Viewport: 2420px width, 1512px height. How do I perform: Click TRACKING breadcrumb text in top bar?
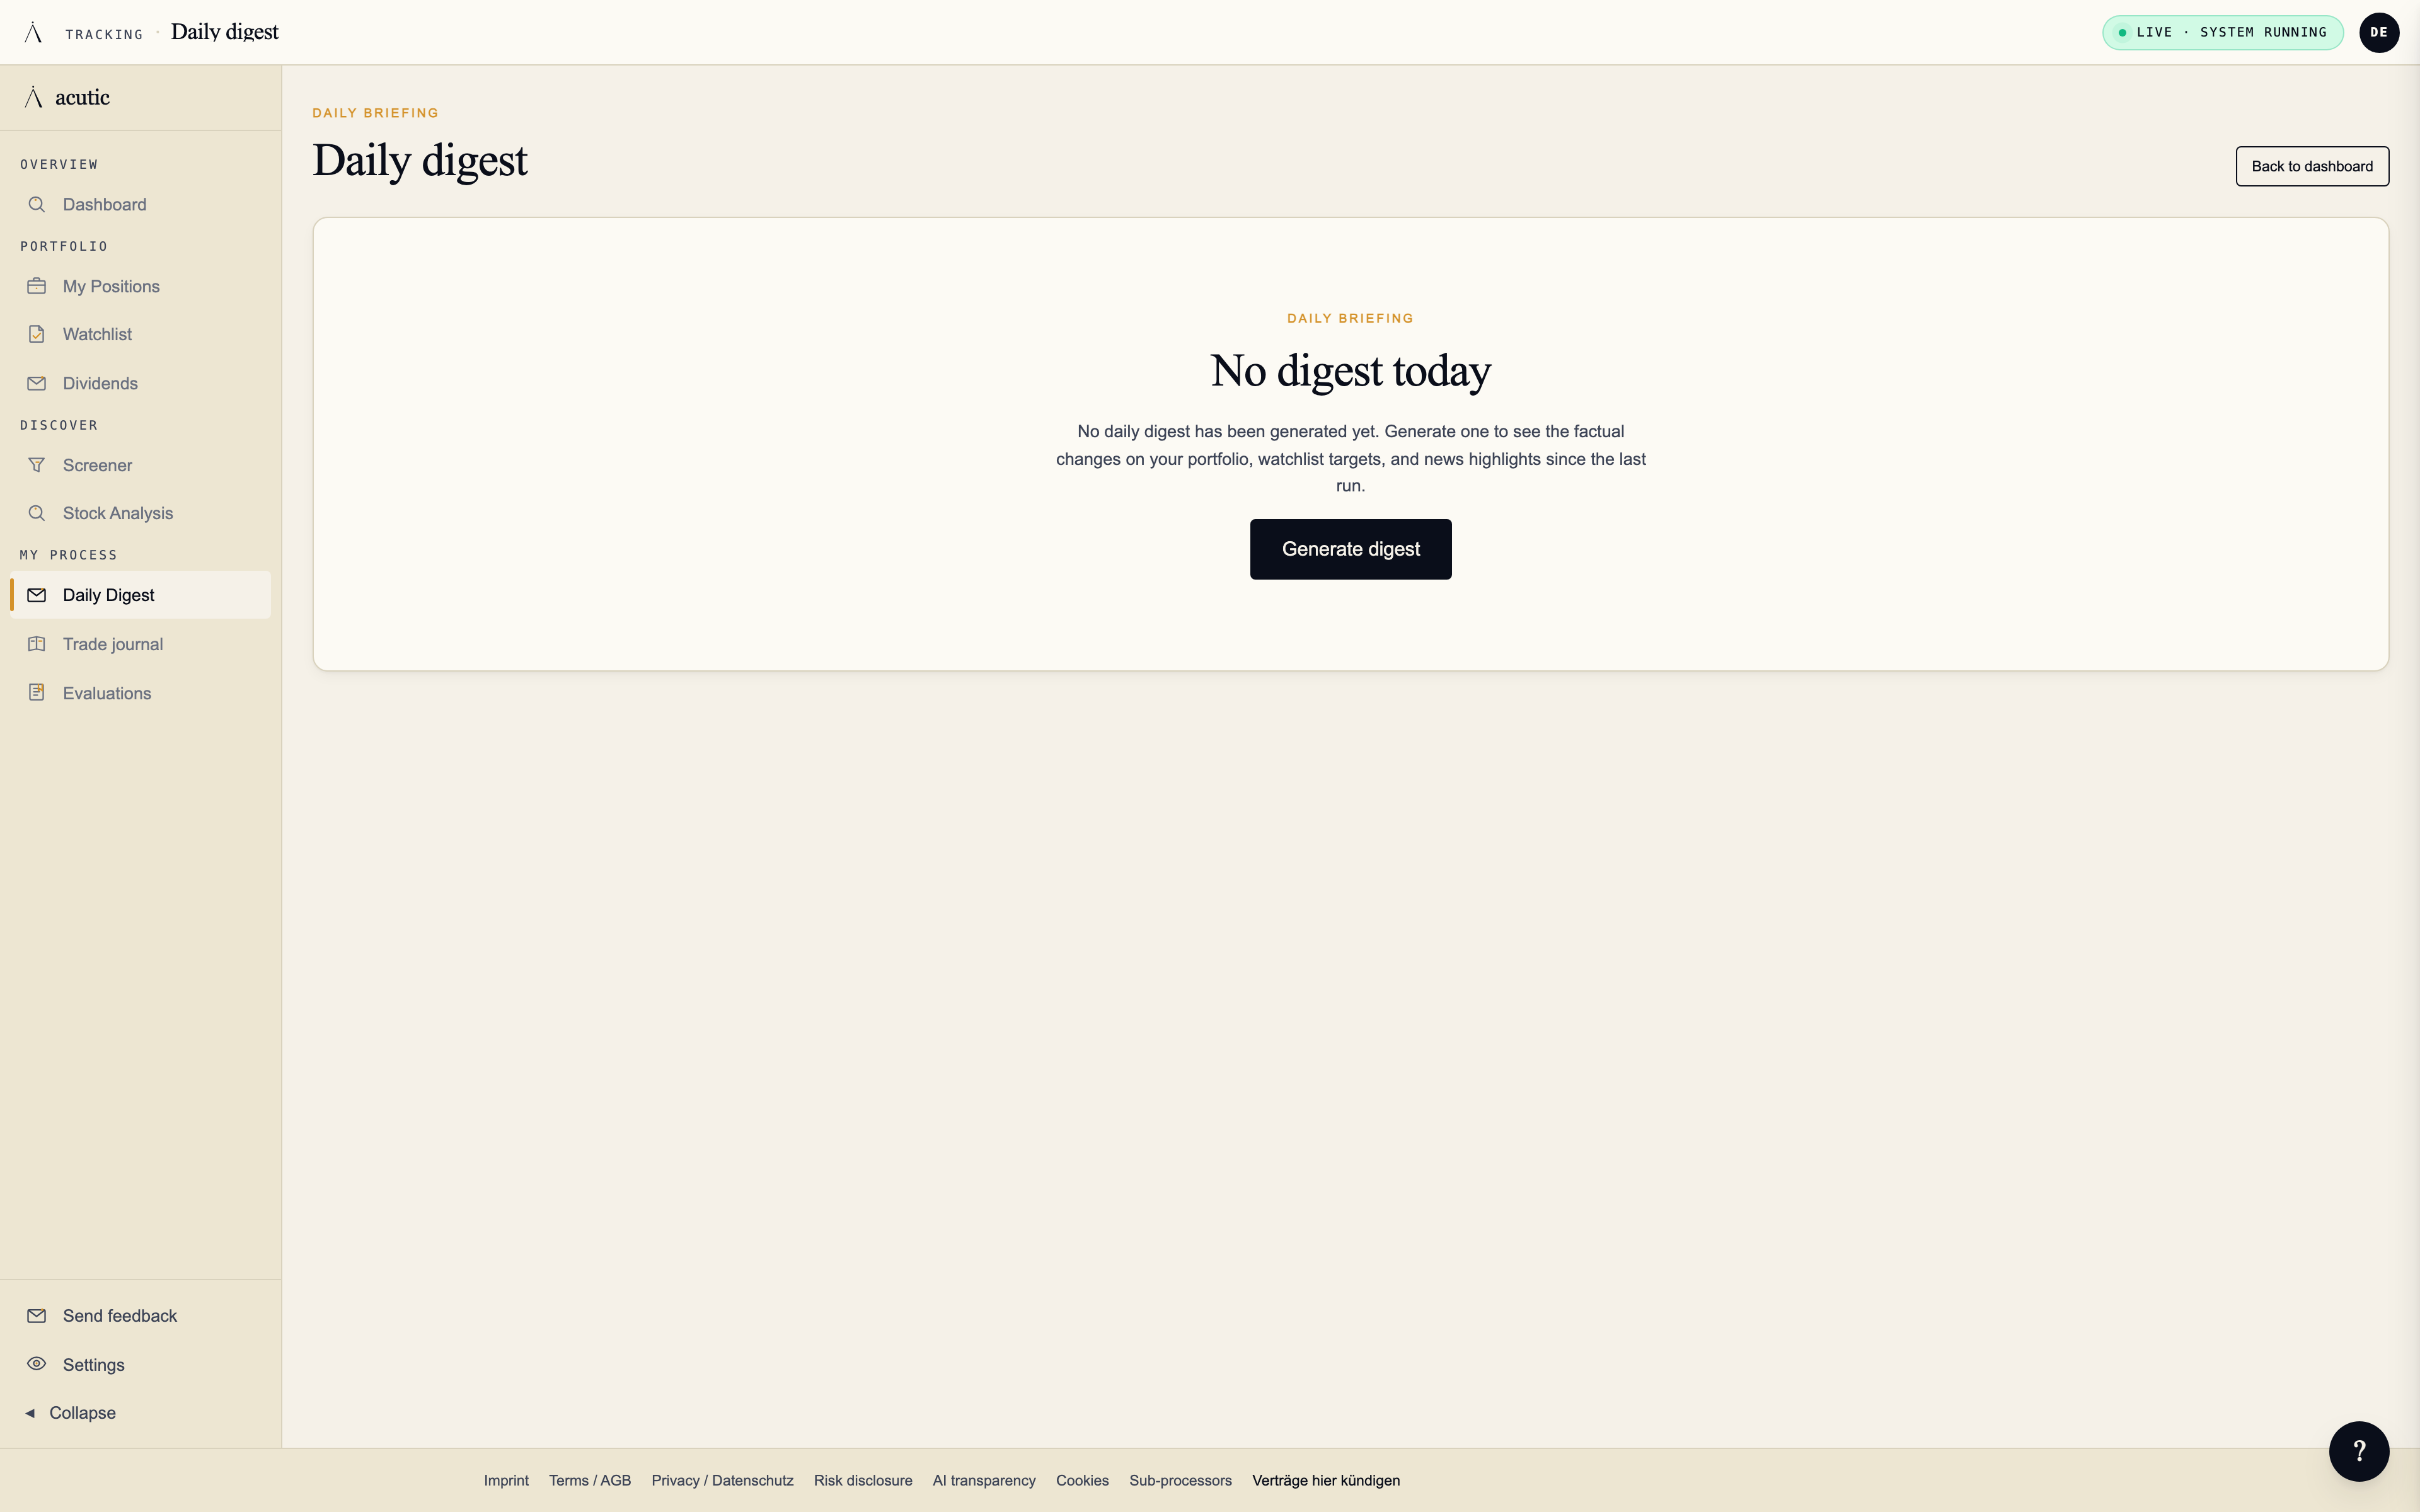[x=104, y=34]
